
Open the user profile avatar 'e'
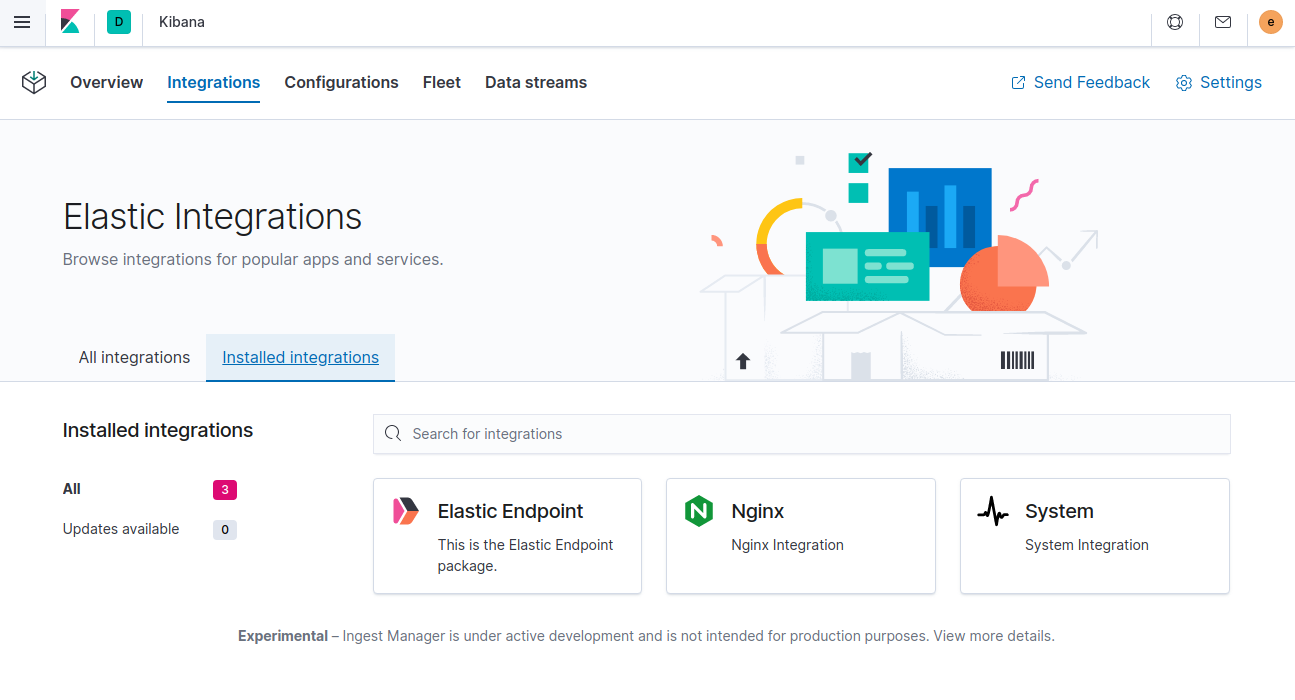tap(1270, 22)
